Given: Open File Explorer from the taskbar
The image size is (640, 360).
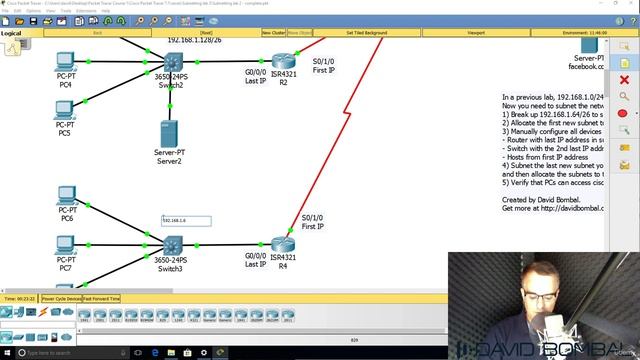Looking at the screenshot, I should click(x=171, y=353).
